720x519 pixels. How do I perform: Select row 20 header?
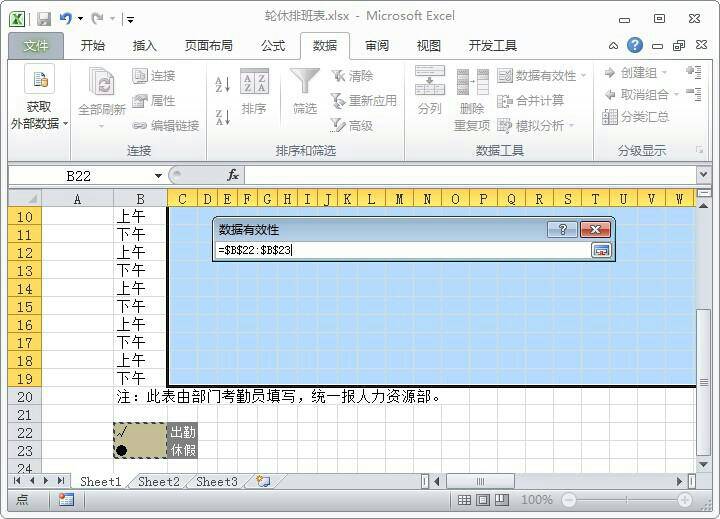point(25,396)
